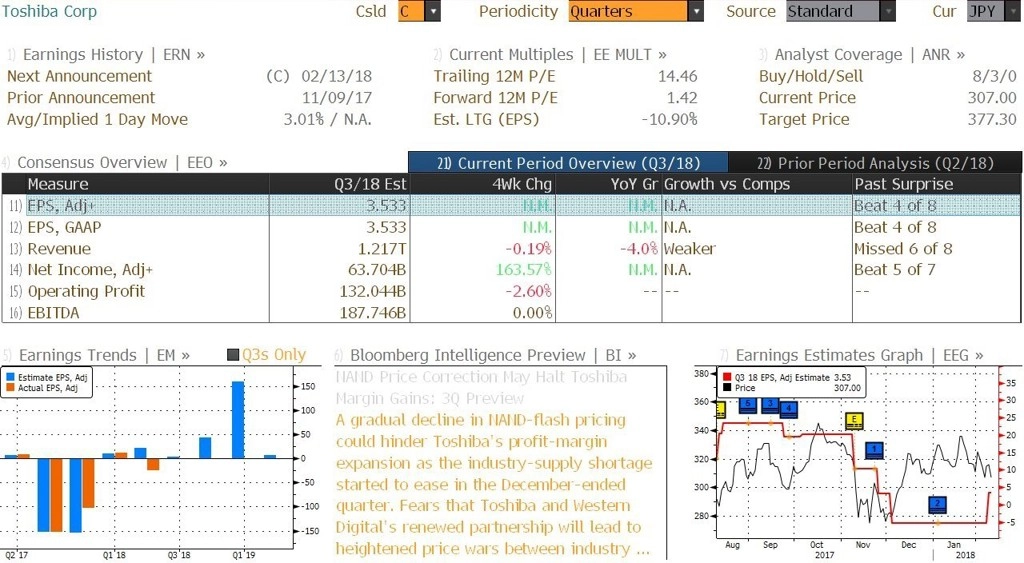
Task: Click blue news marker 1 on estimates graph
Action: 874,450
